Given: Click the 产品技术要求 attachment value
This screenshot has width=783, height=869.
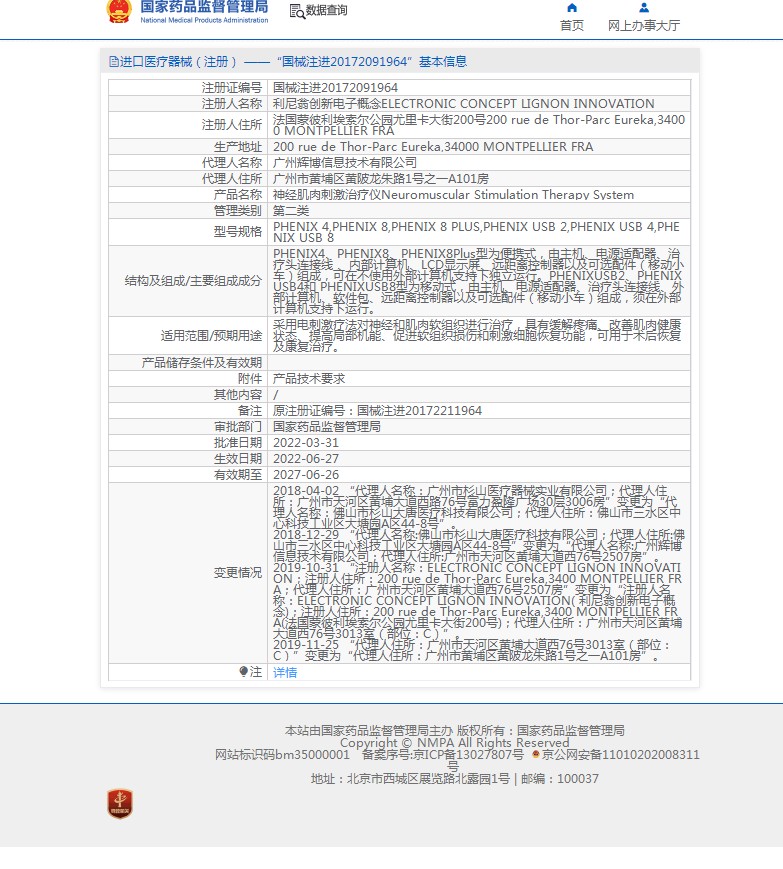Looking at the screenshot, I should 309,379.
